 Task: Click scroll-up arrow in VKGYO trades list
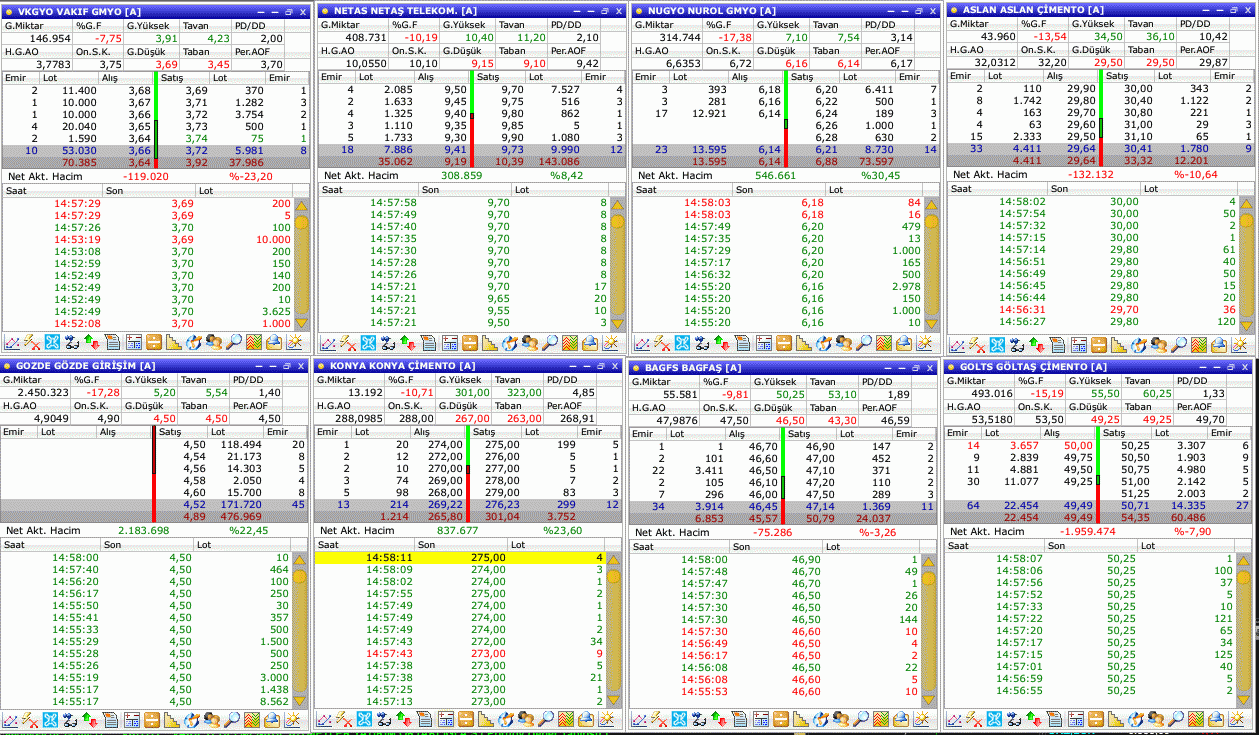(303, 204)
